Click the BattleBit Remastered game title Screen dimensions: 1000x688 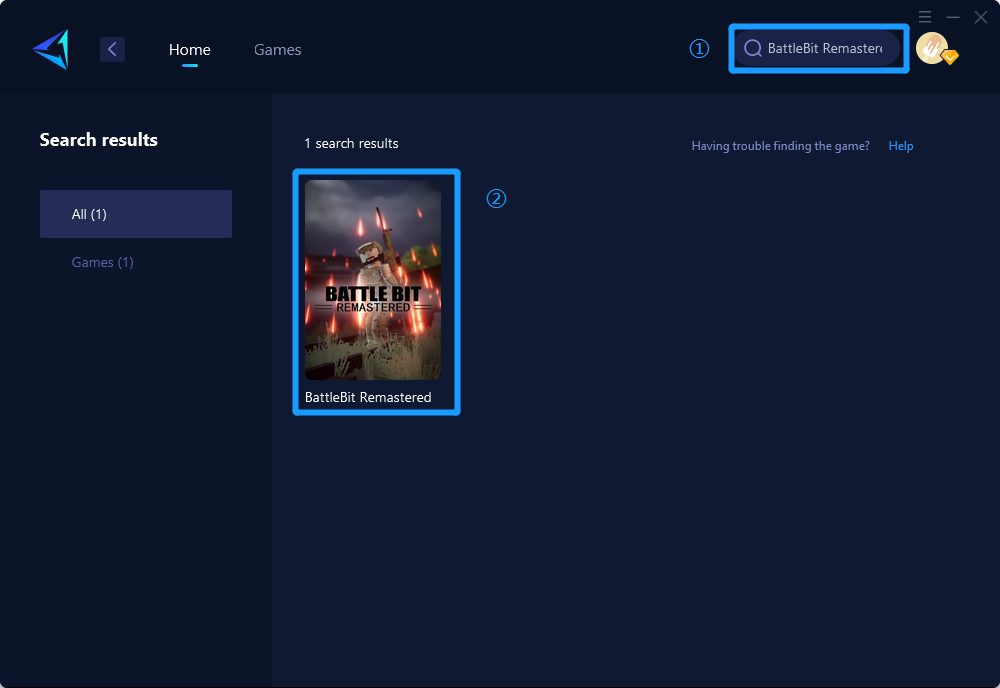coord(368,397)
